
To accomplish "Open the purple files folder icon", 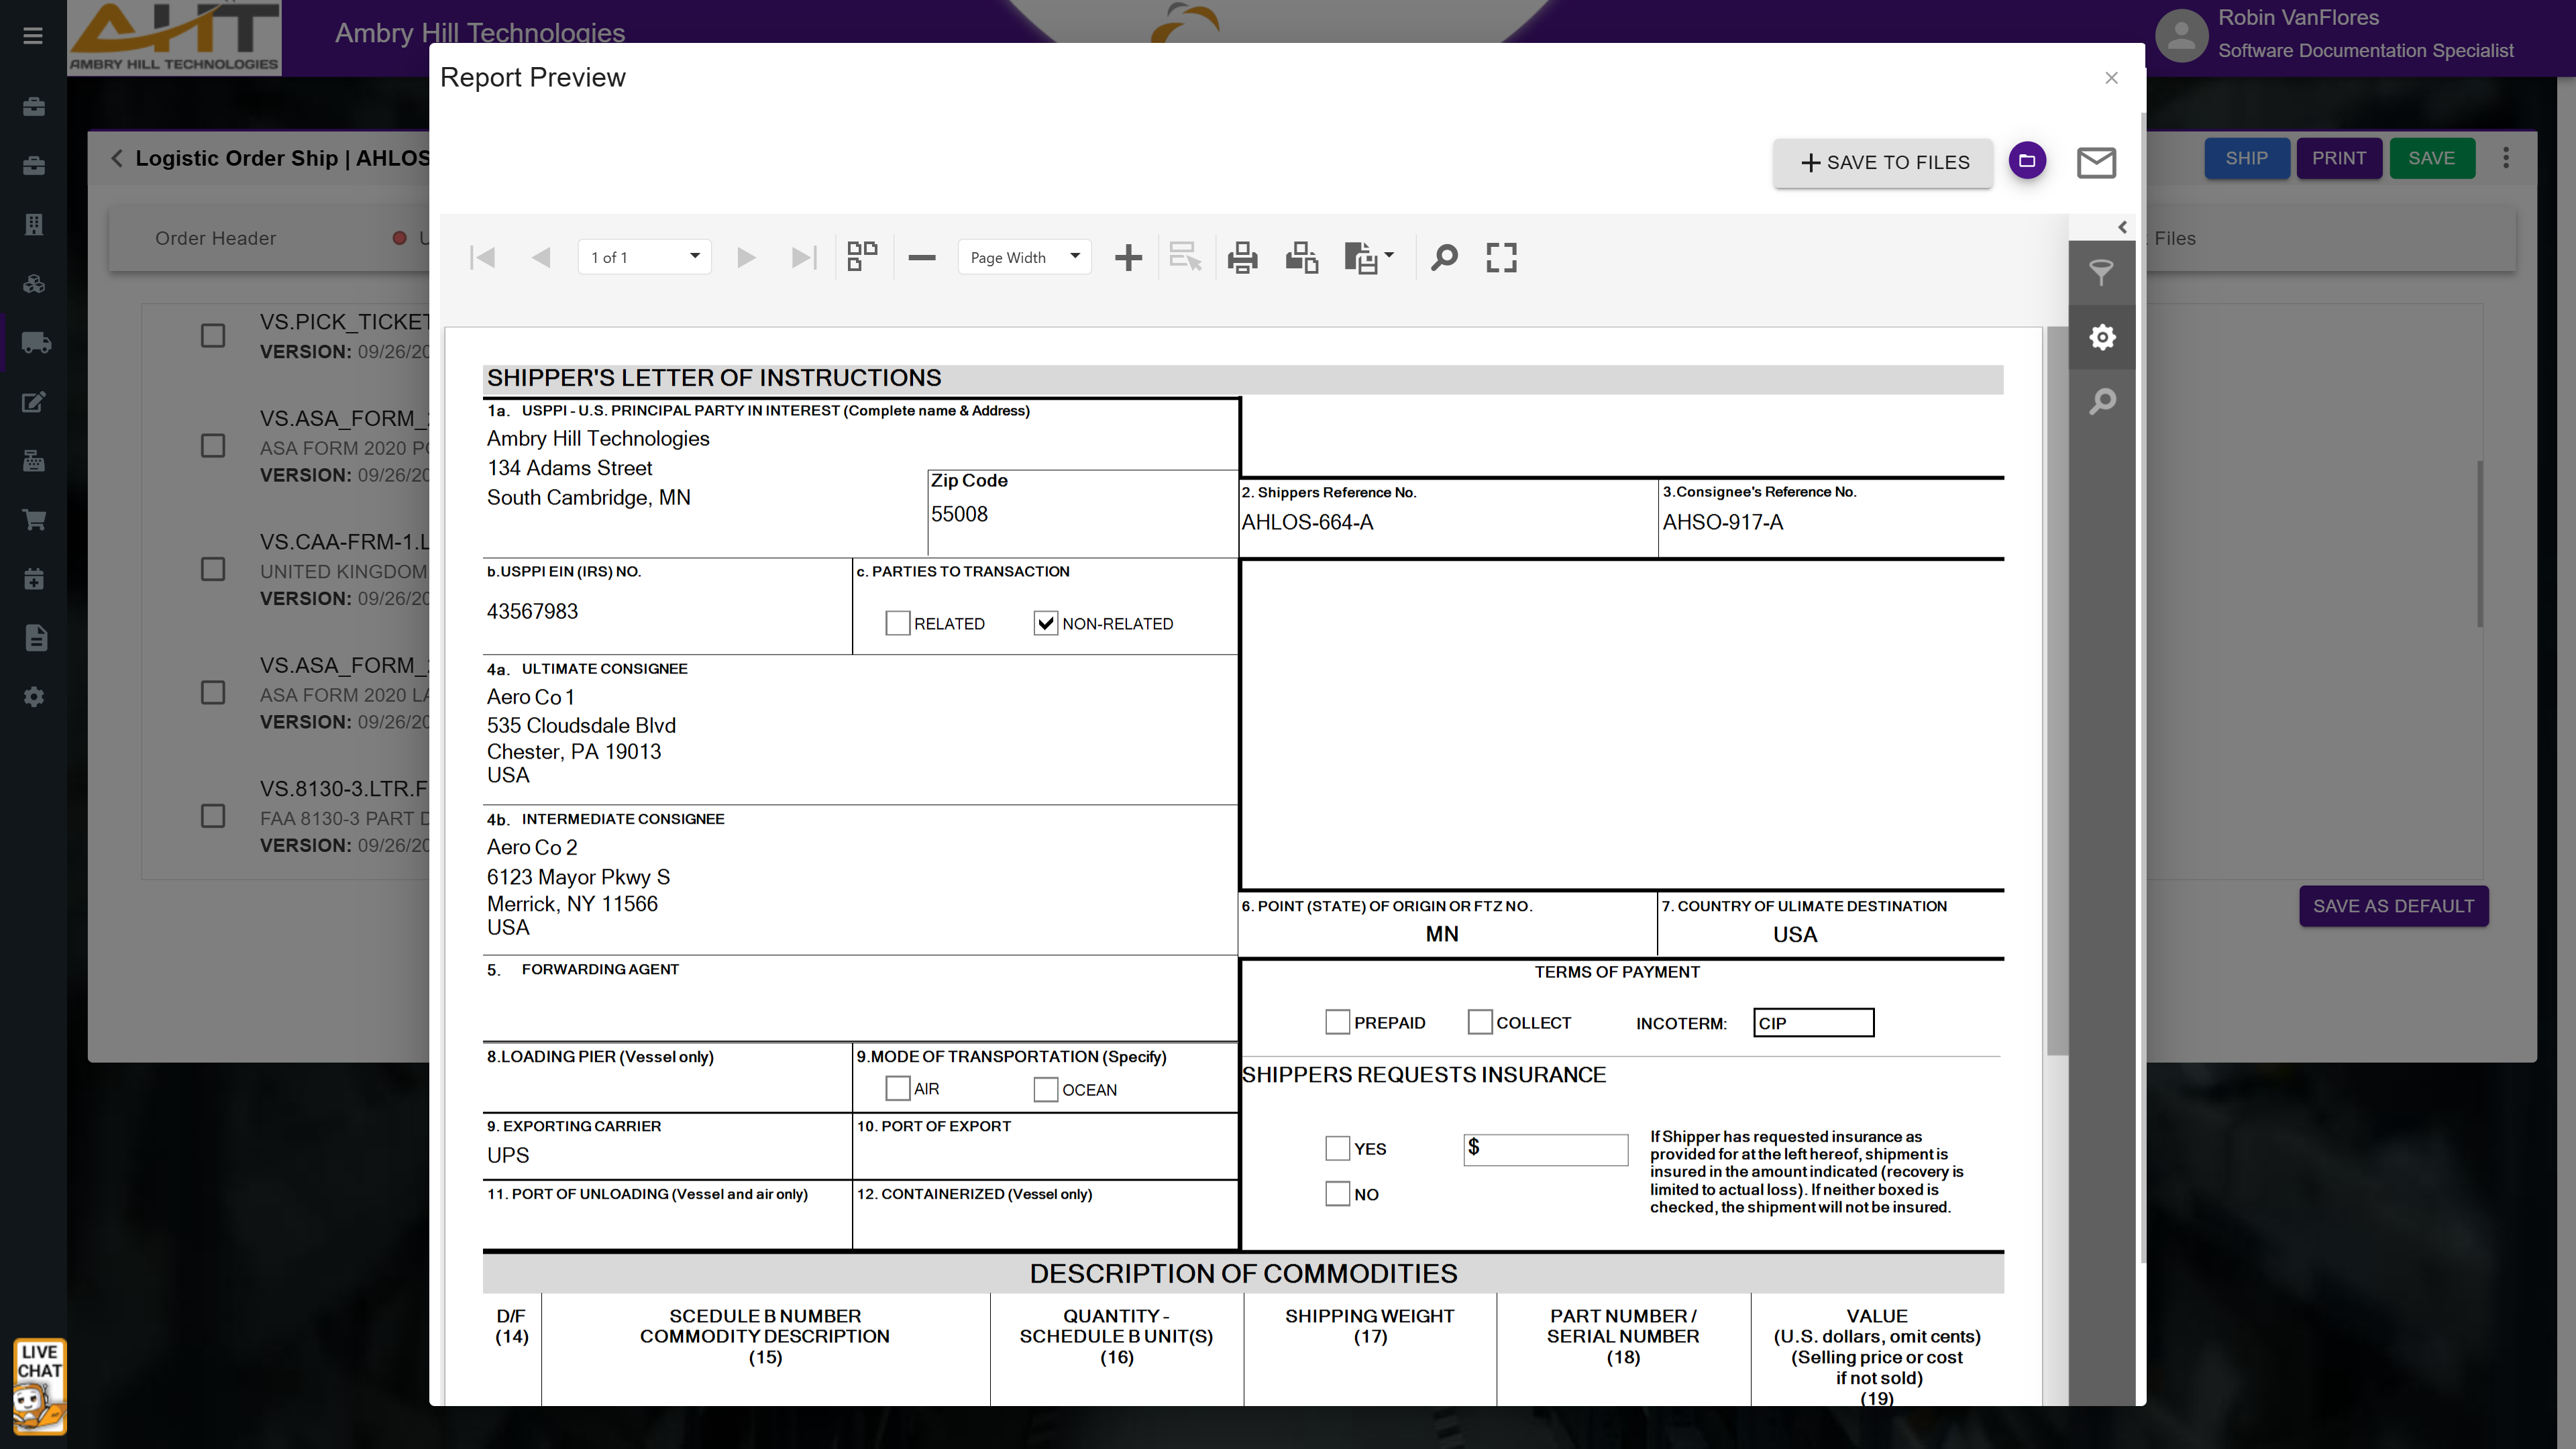I will pos(2027,161).
